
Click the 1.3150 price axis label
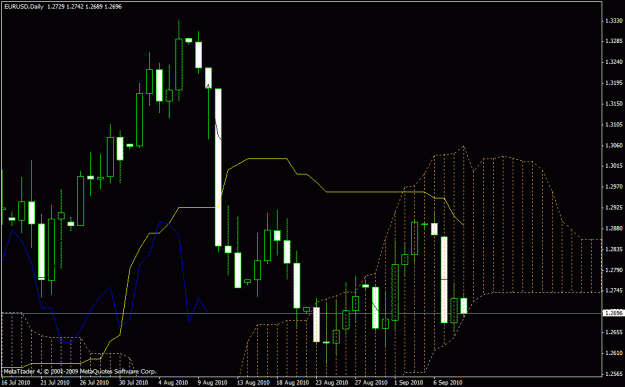coord(613,104)
